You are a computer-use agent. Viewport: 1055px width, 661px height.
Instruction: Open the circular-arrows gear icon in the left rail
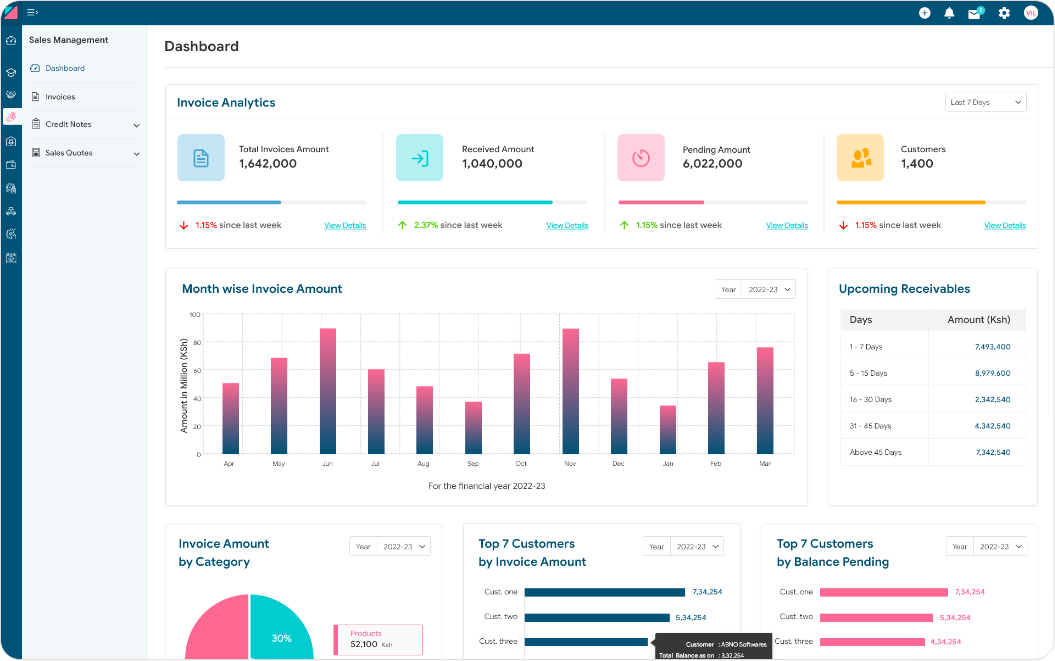coord(11,234)
